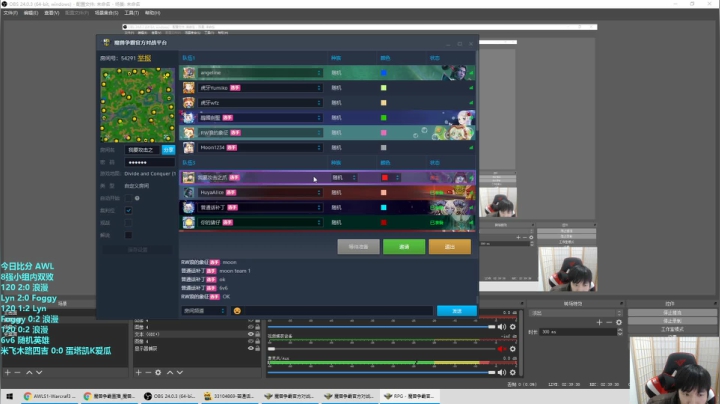720x404 pixels.
Task: Remove scene transition with minus icon
Action: pos(609,322)
